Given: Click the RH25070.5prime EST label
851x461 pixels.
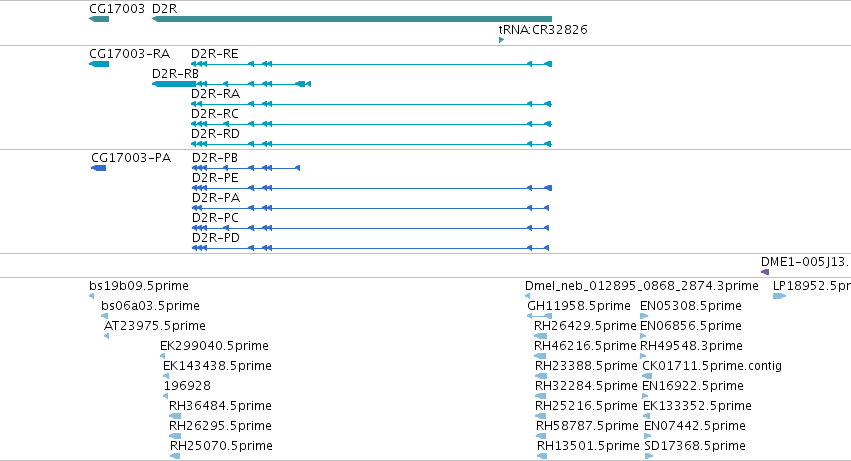Looking at the screenshot, I should tap(221, 446).
